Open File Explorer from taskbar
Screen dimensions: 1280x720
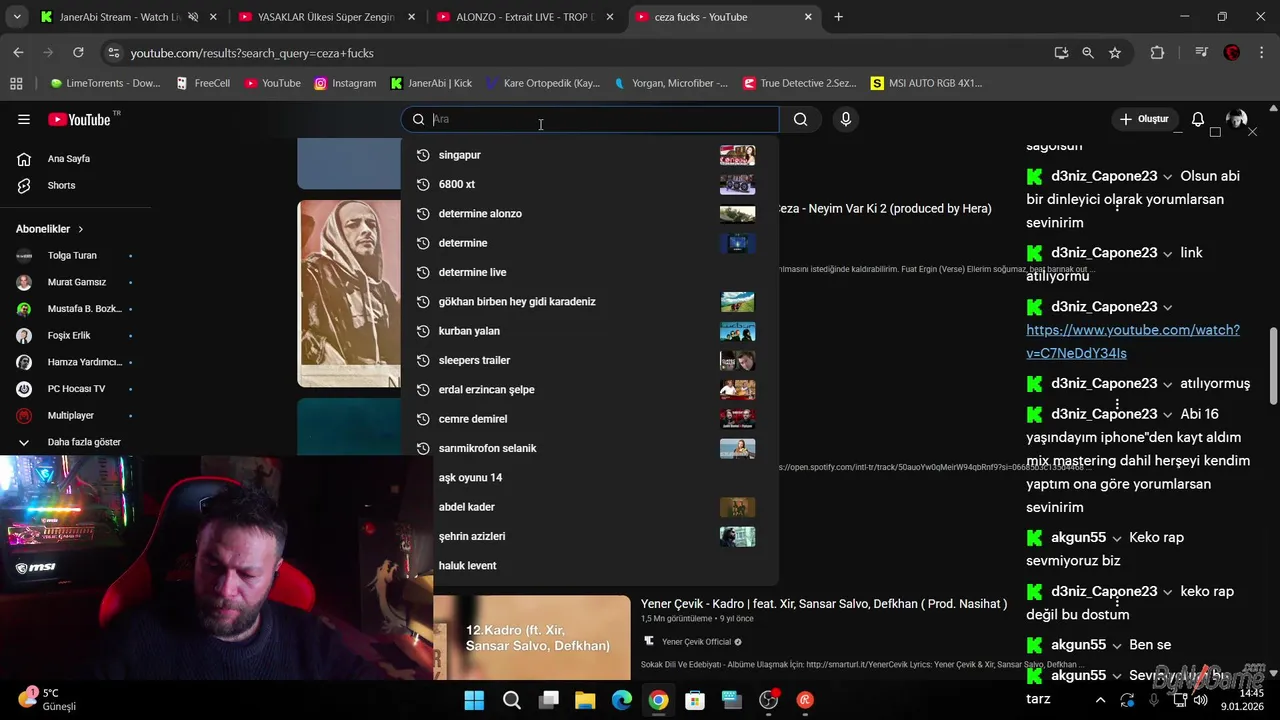(x=585, y=700)
